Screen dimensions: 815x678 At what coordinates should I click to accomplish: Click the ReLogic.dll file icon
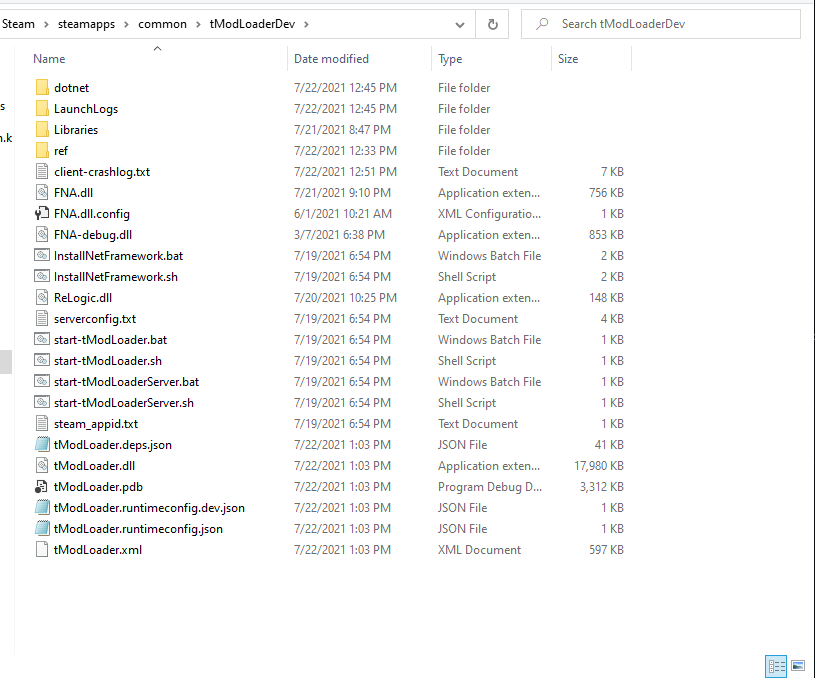tap(42, 297)
